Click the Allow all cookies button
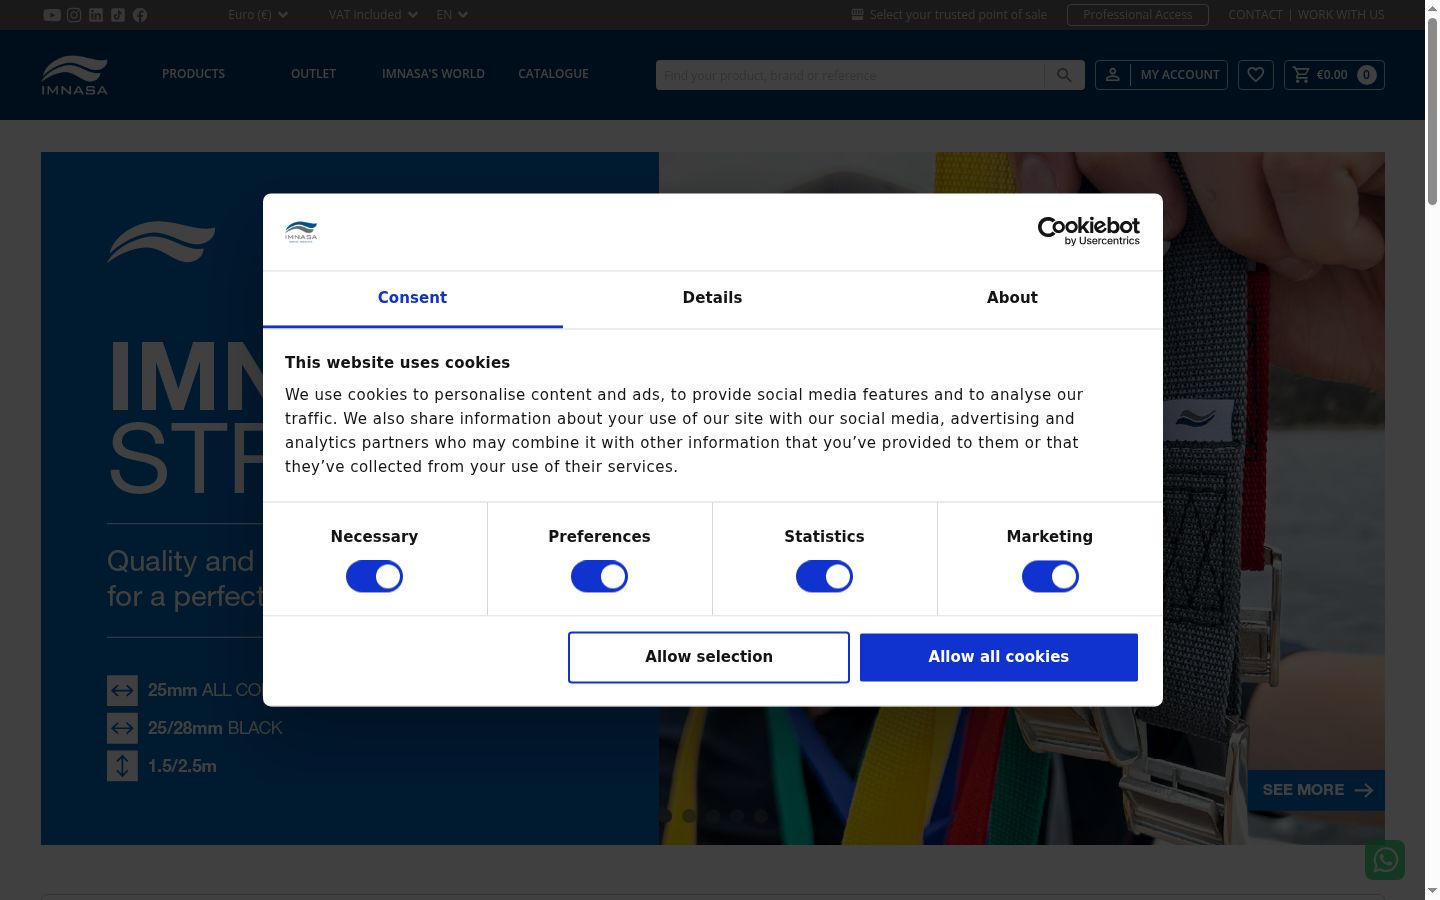 pyautogui.click(x=999, y=657)
